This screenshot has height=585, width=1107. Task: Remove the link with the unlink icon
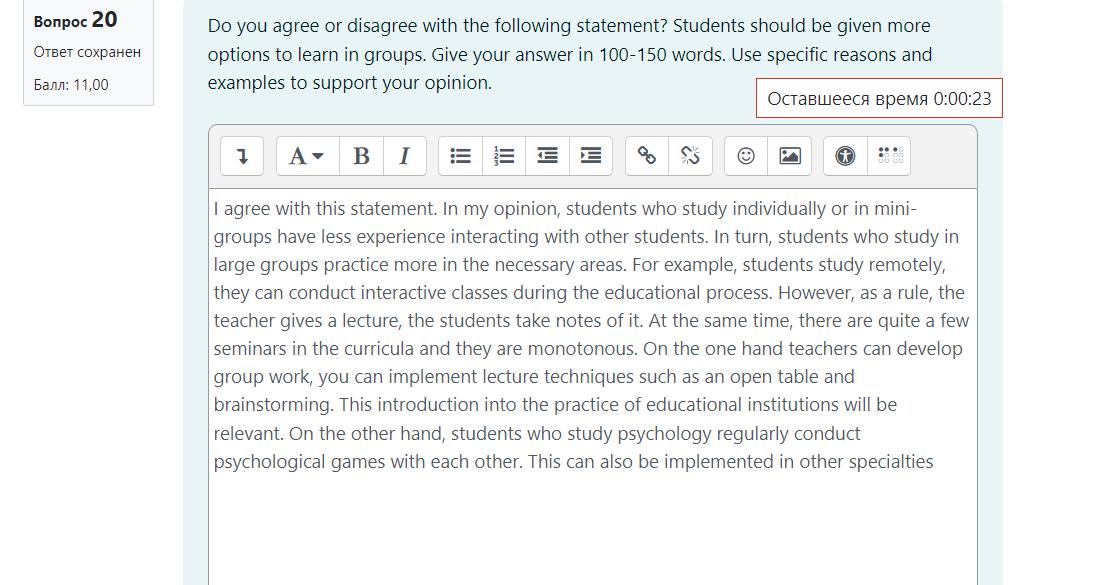point(690,156)
